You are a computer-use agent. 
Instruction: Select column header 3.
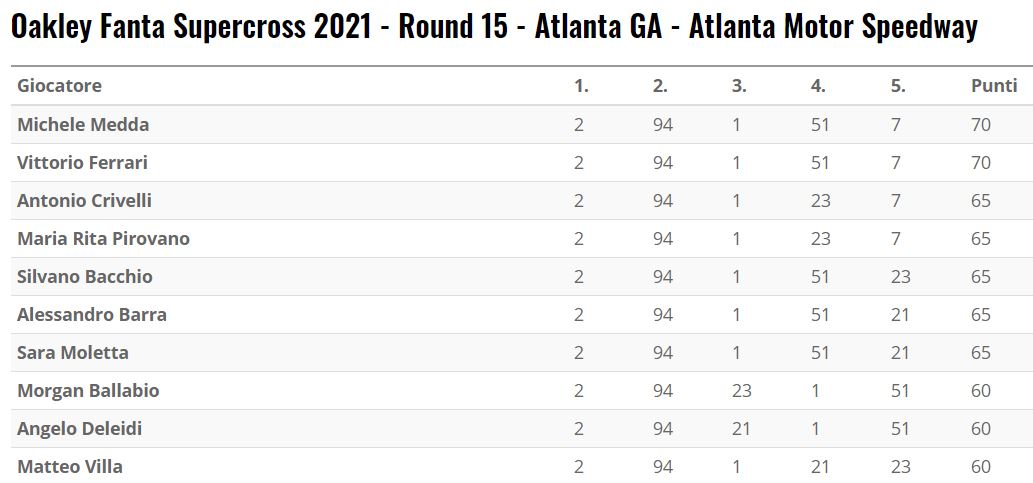coord(739,86)
